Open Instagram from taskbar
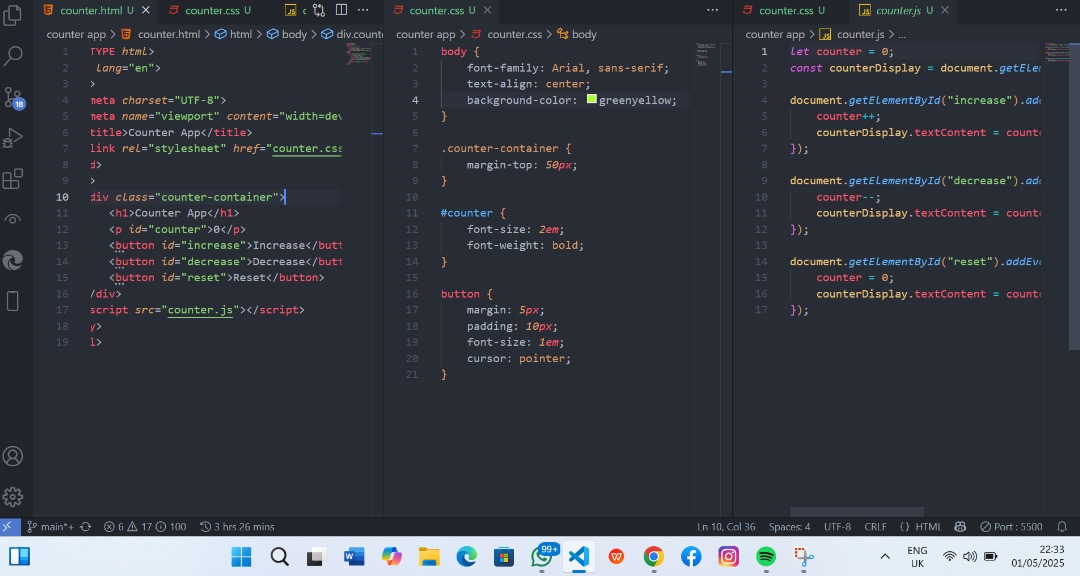This screenshot has height=576, width=1080. pos(729,556)
